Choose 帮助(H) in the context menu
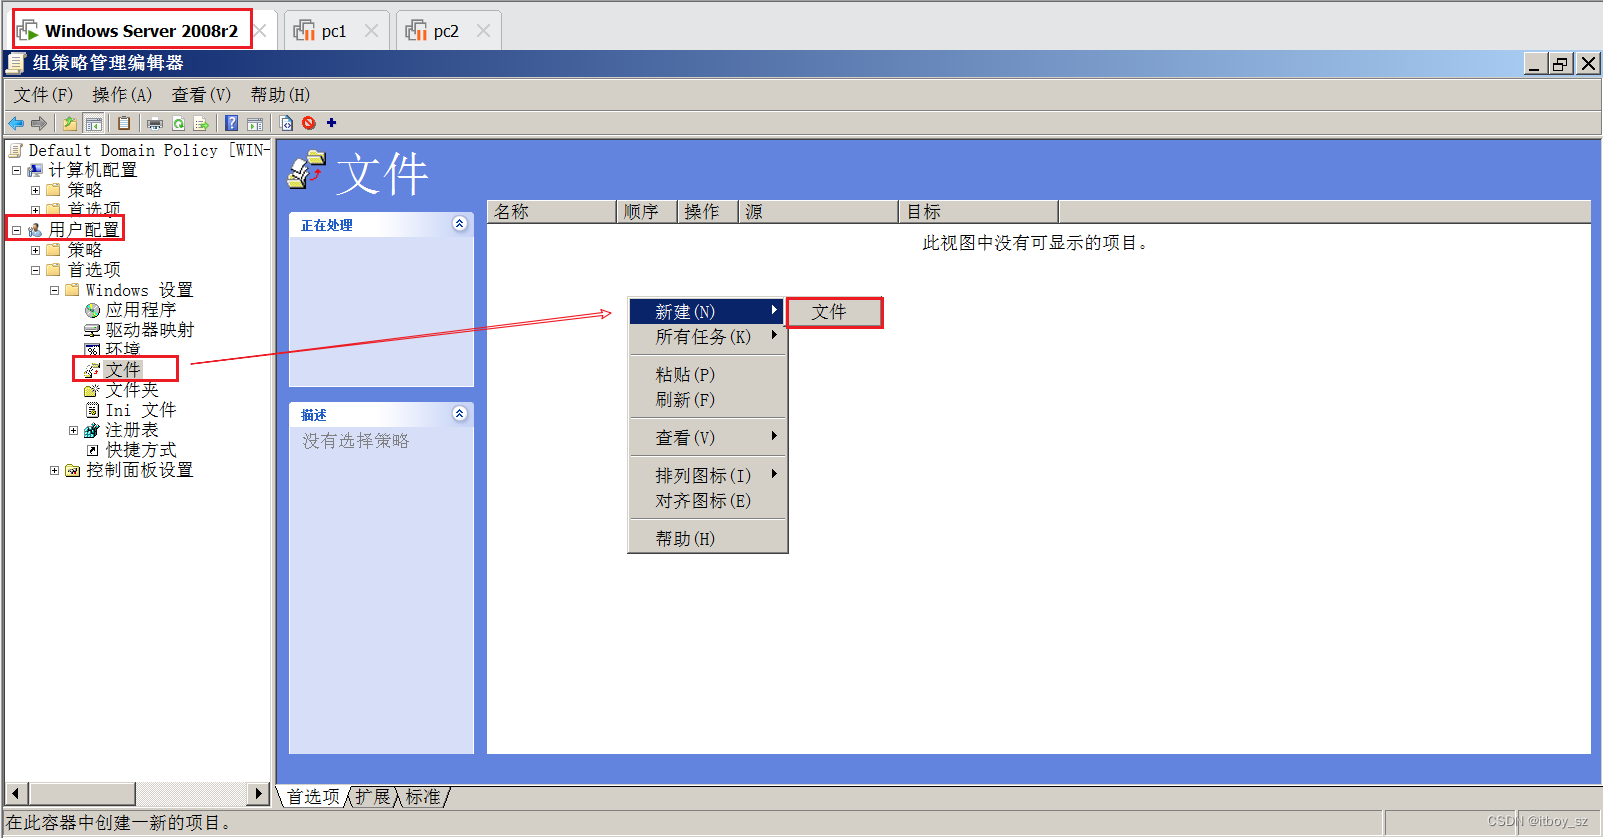 [x=707, y=539]
